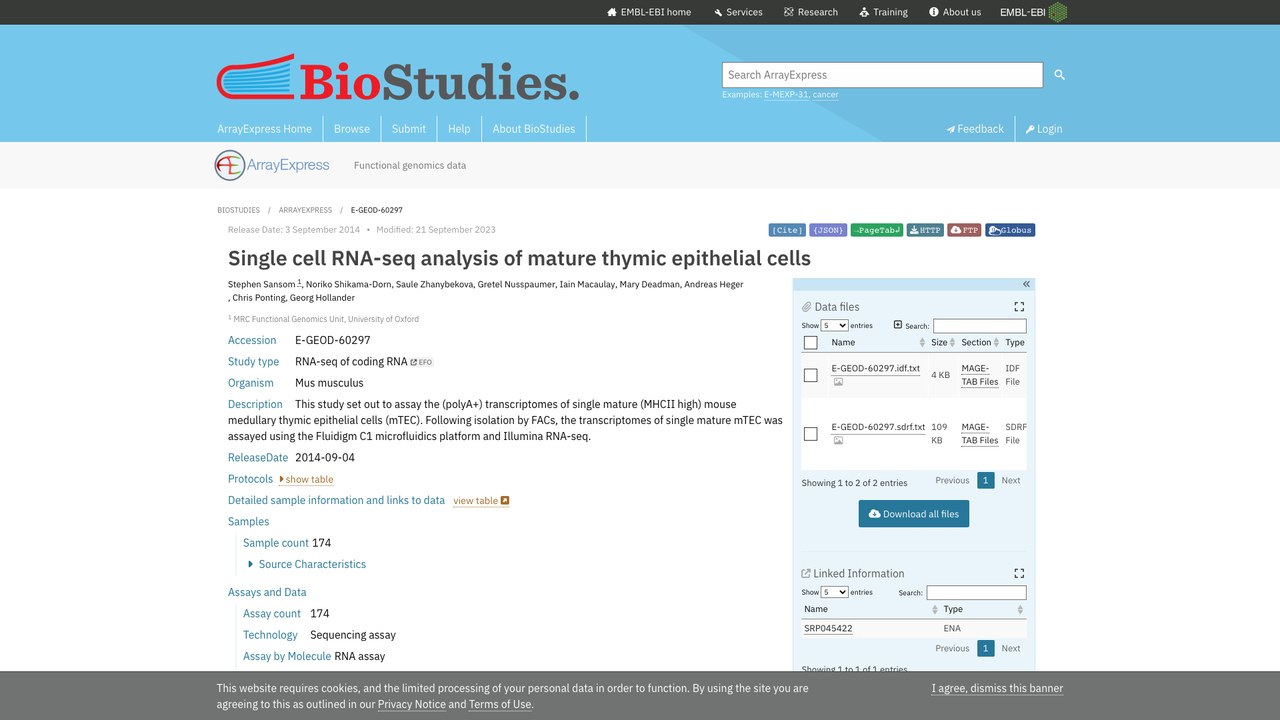Open the Login link

tap(1044, 129)
